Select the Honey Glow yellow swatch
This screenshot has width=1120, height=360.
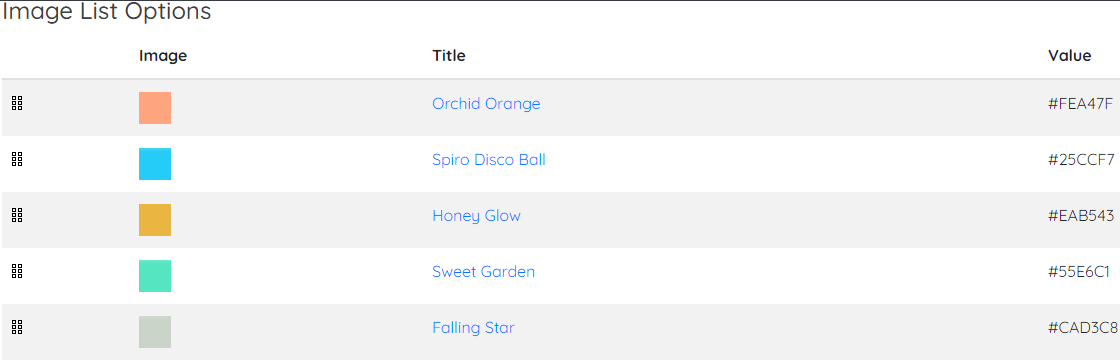(155, 220)
